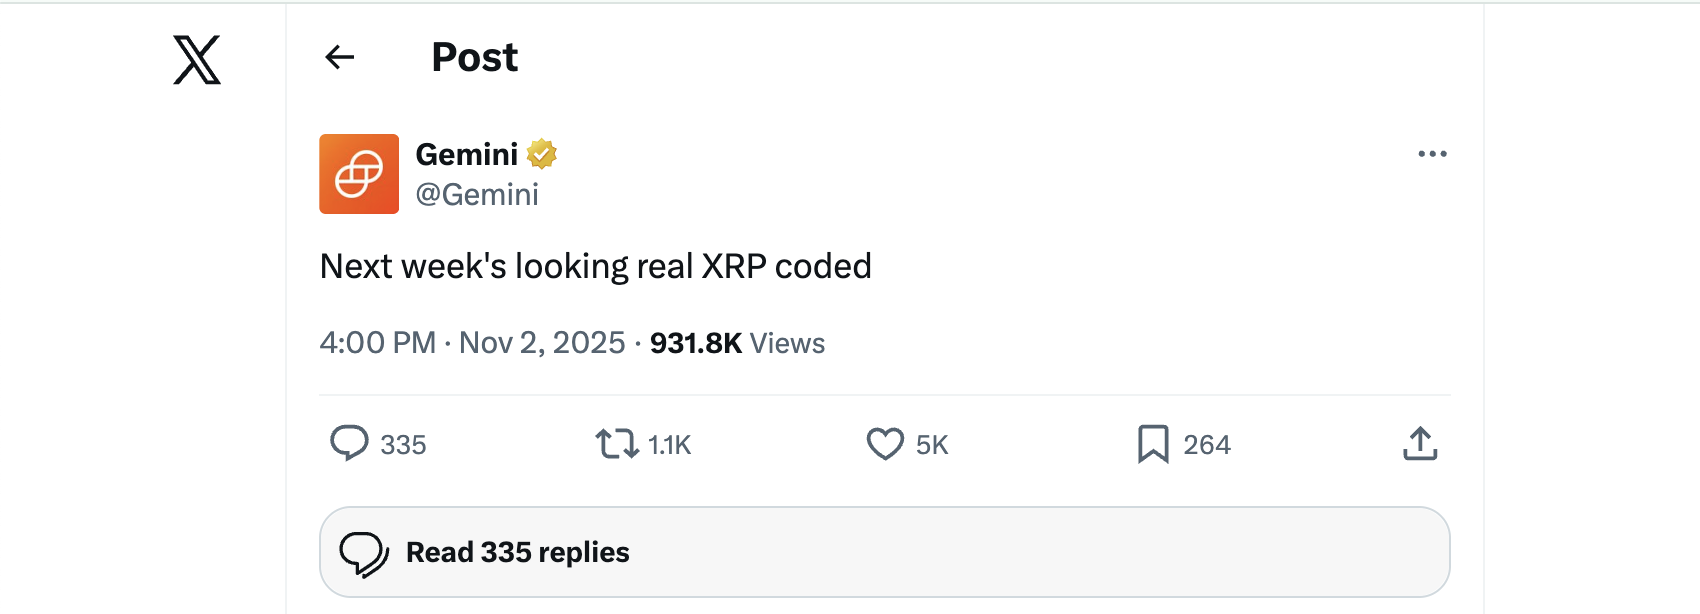The width and height of the screenshot is (1700, 614).
Task: Click the 1.1K repost count
Action: (x=669, y=445)
